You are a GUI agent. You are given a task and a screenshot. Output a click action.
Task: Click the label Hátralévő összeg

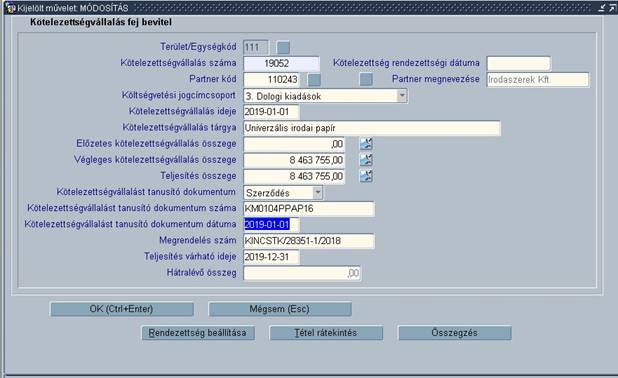coord(201,273)
